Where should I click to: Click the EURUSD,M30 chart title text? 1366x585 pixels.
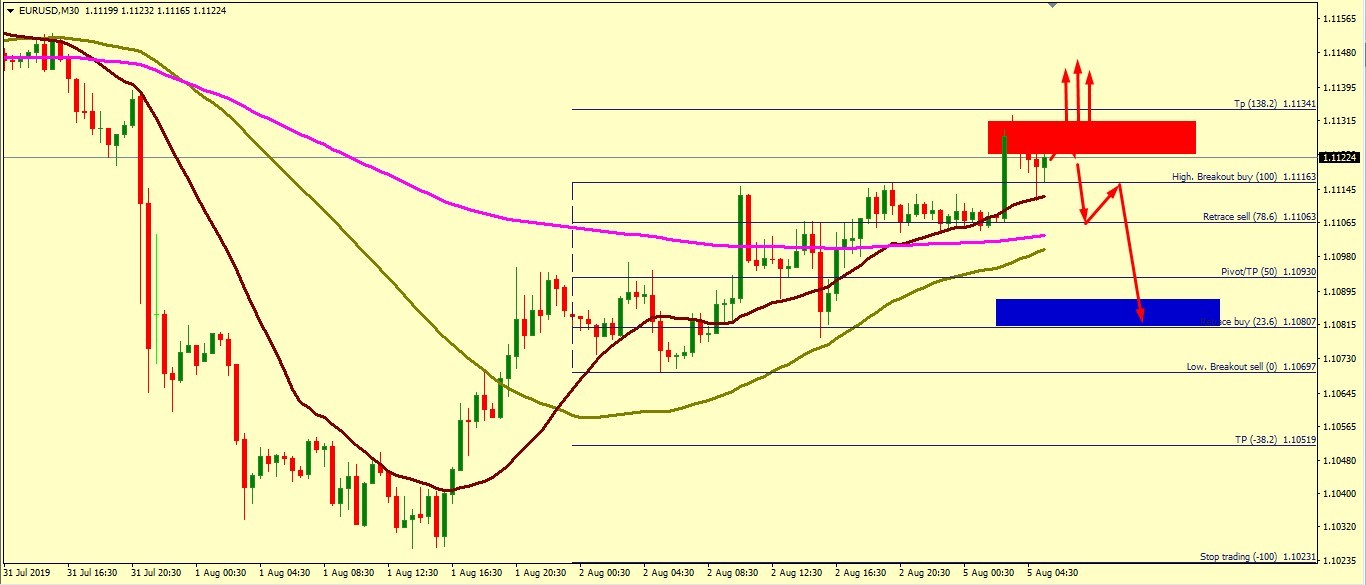click(x=50, y=10)
